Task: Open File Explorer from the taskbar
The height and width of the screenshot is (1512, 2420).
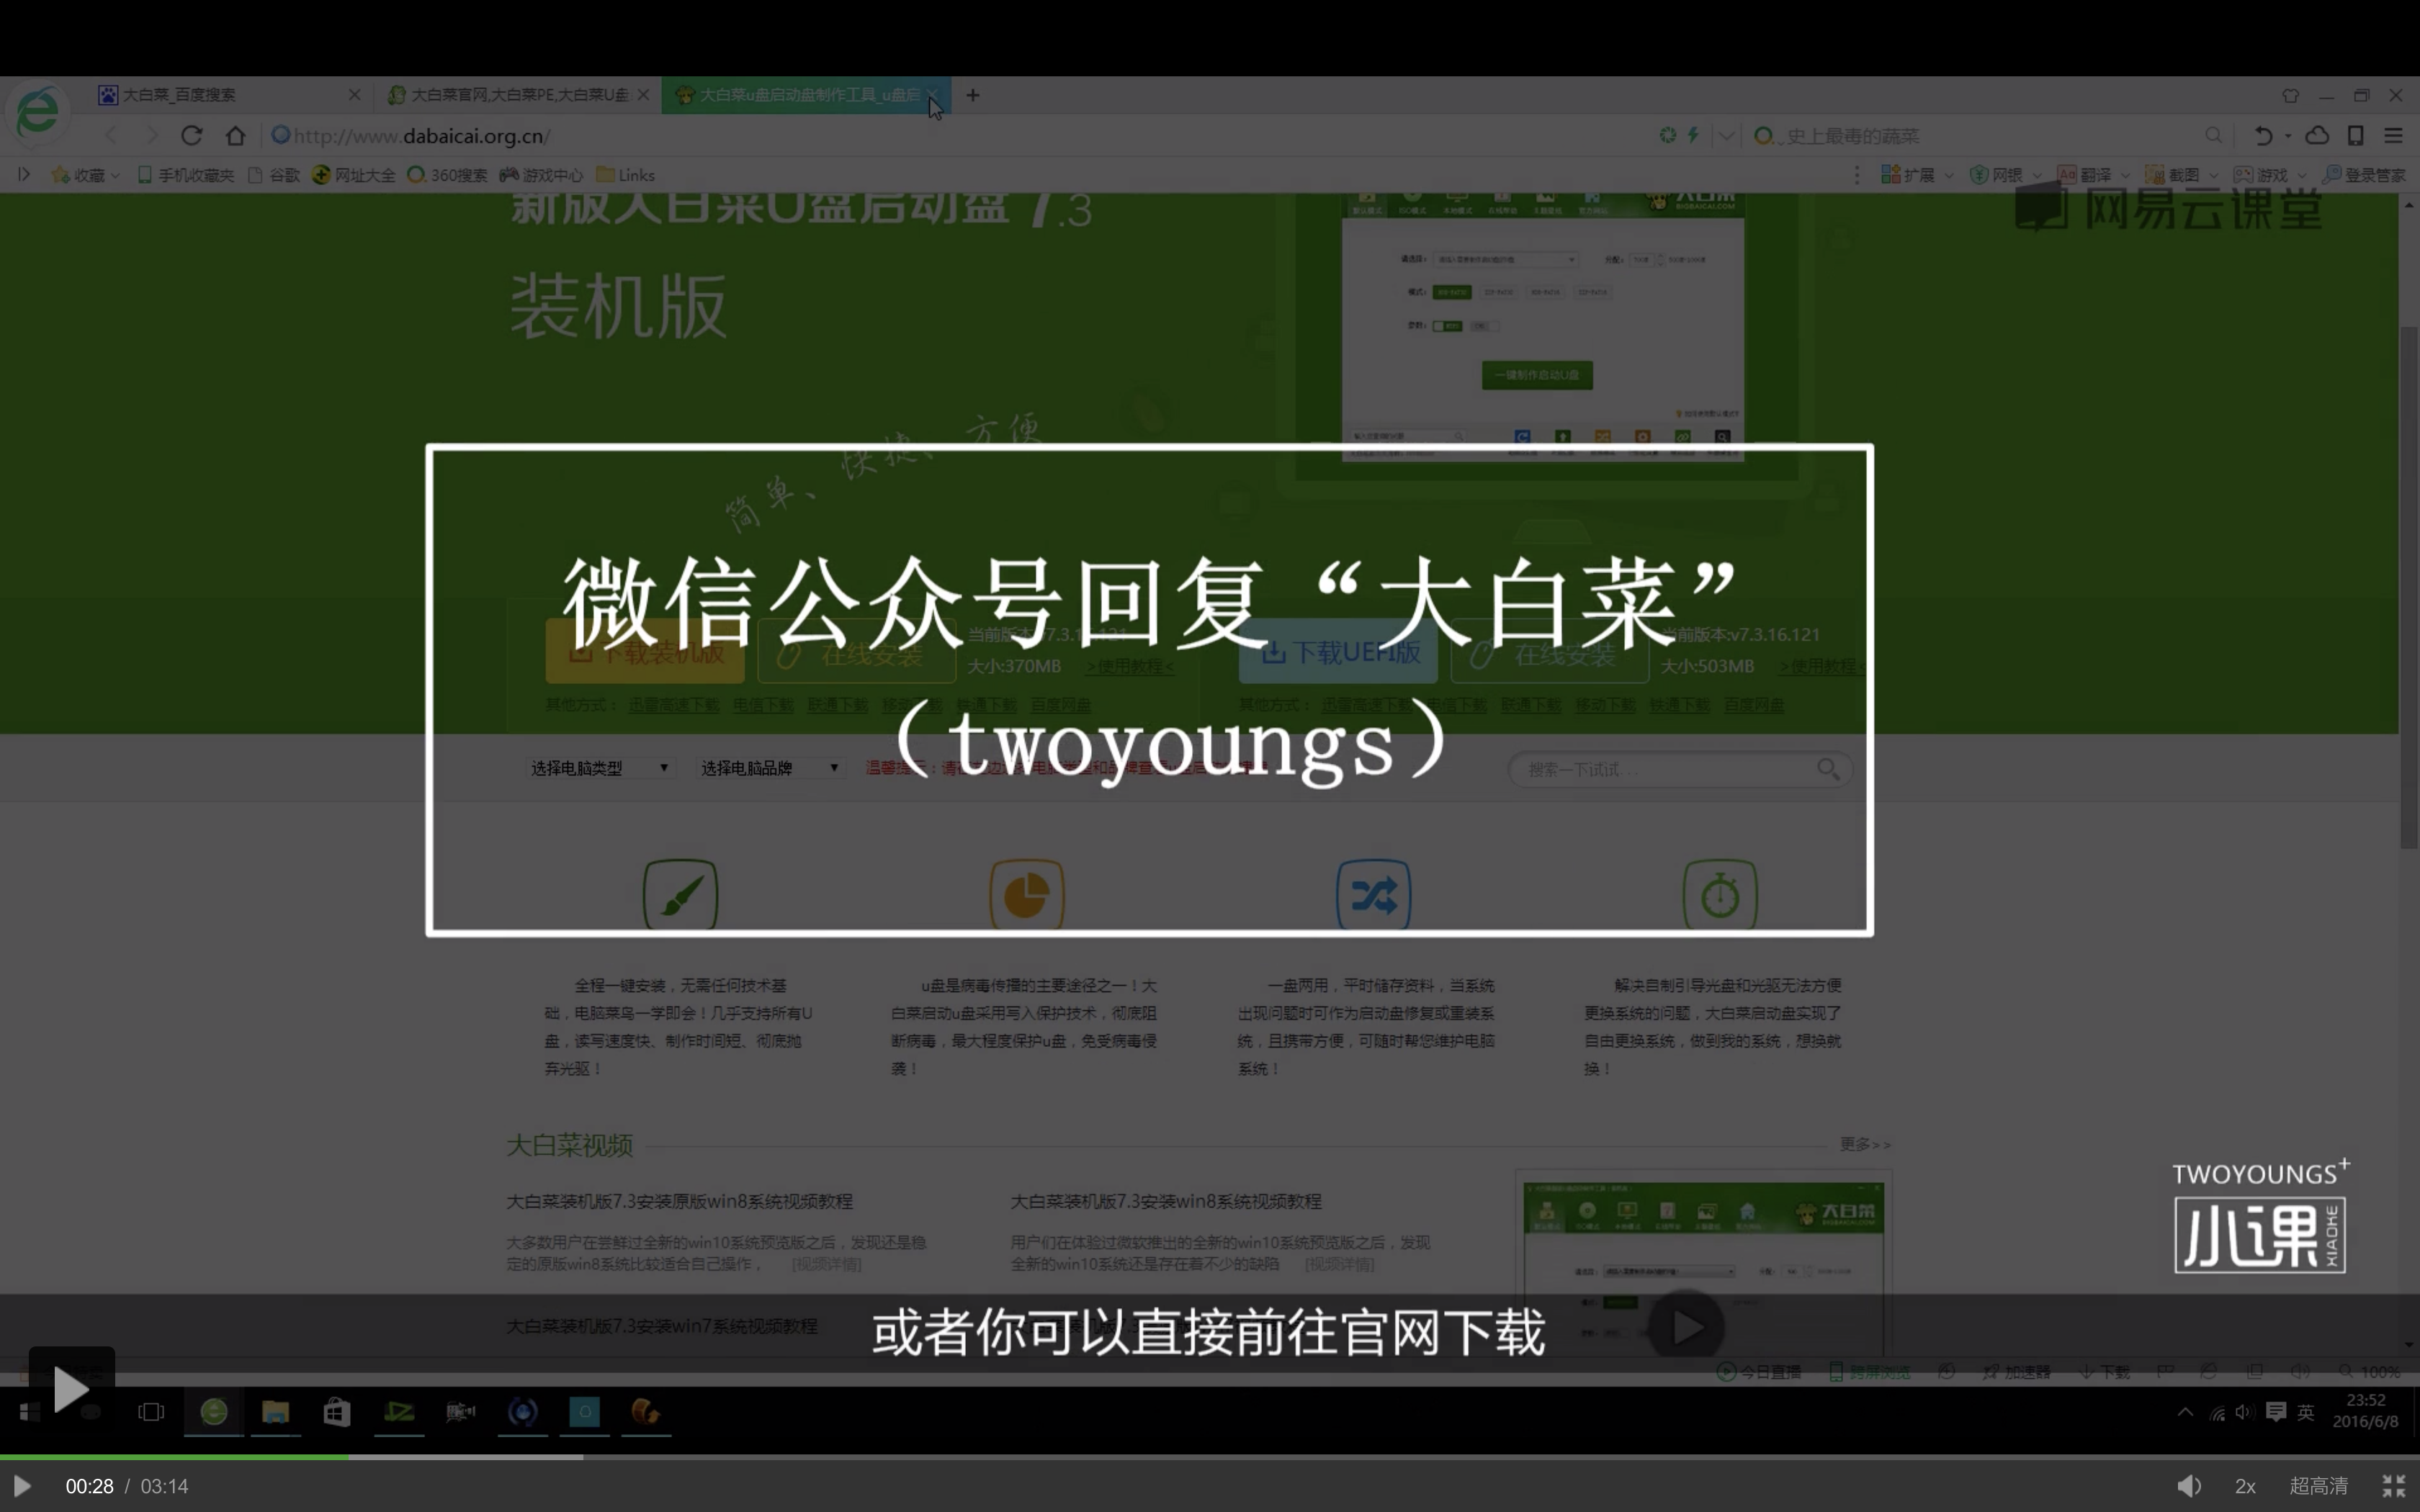Action: (x=275, y=1412)
